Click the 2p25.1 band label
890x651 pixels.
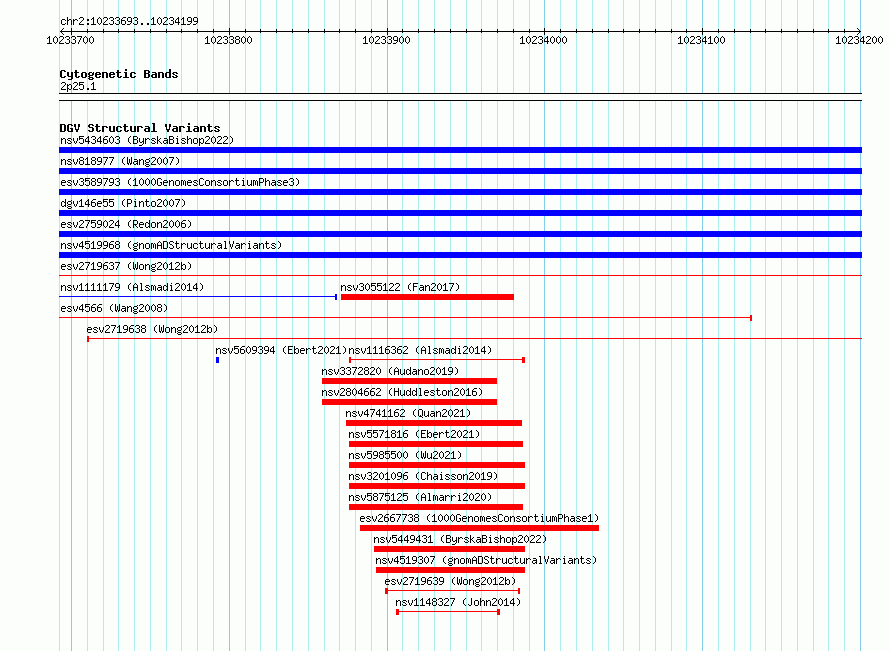78,86
